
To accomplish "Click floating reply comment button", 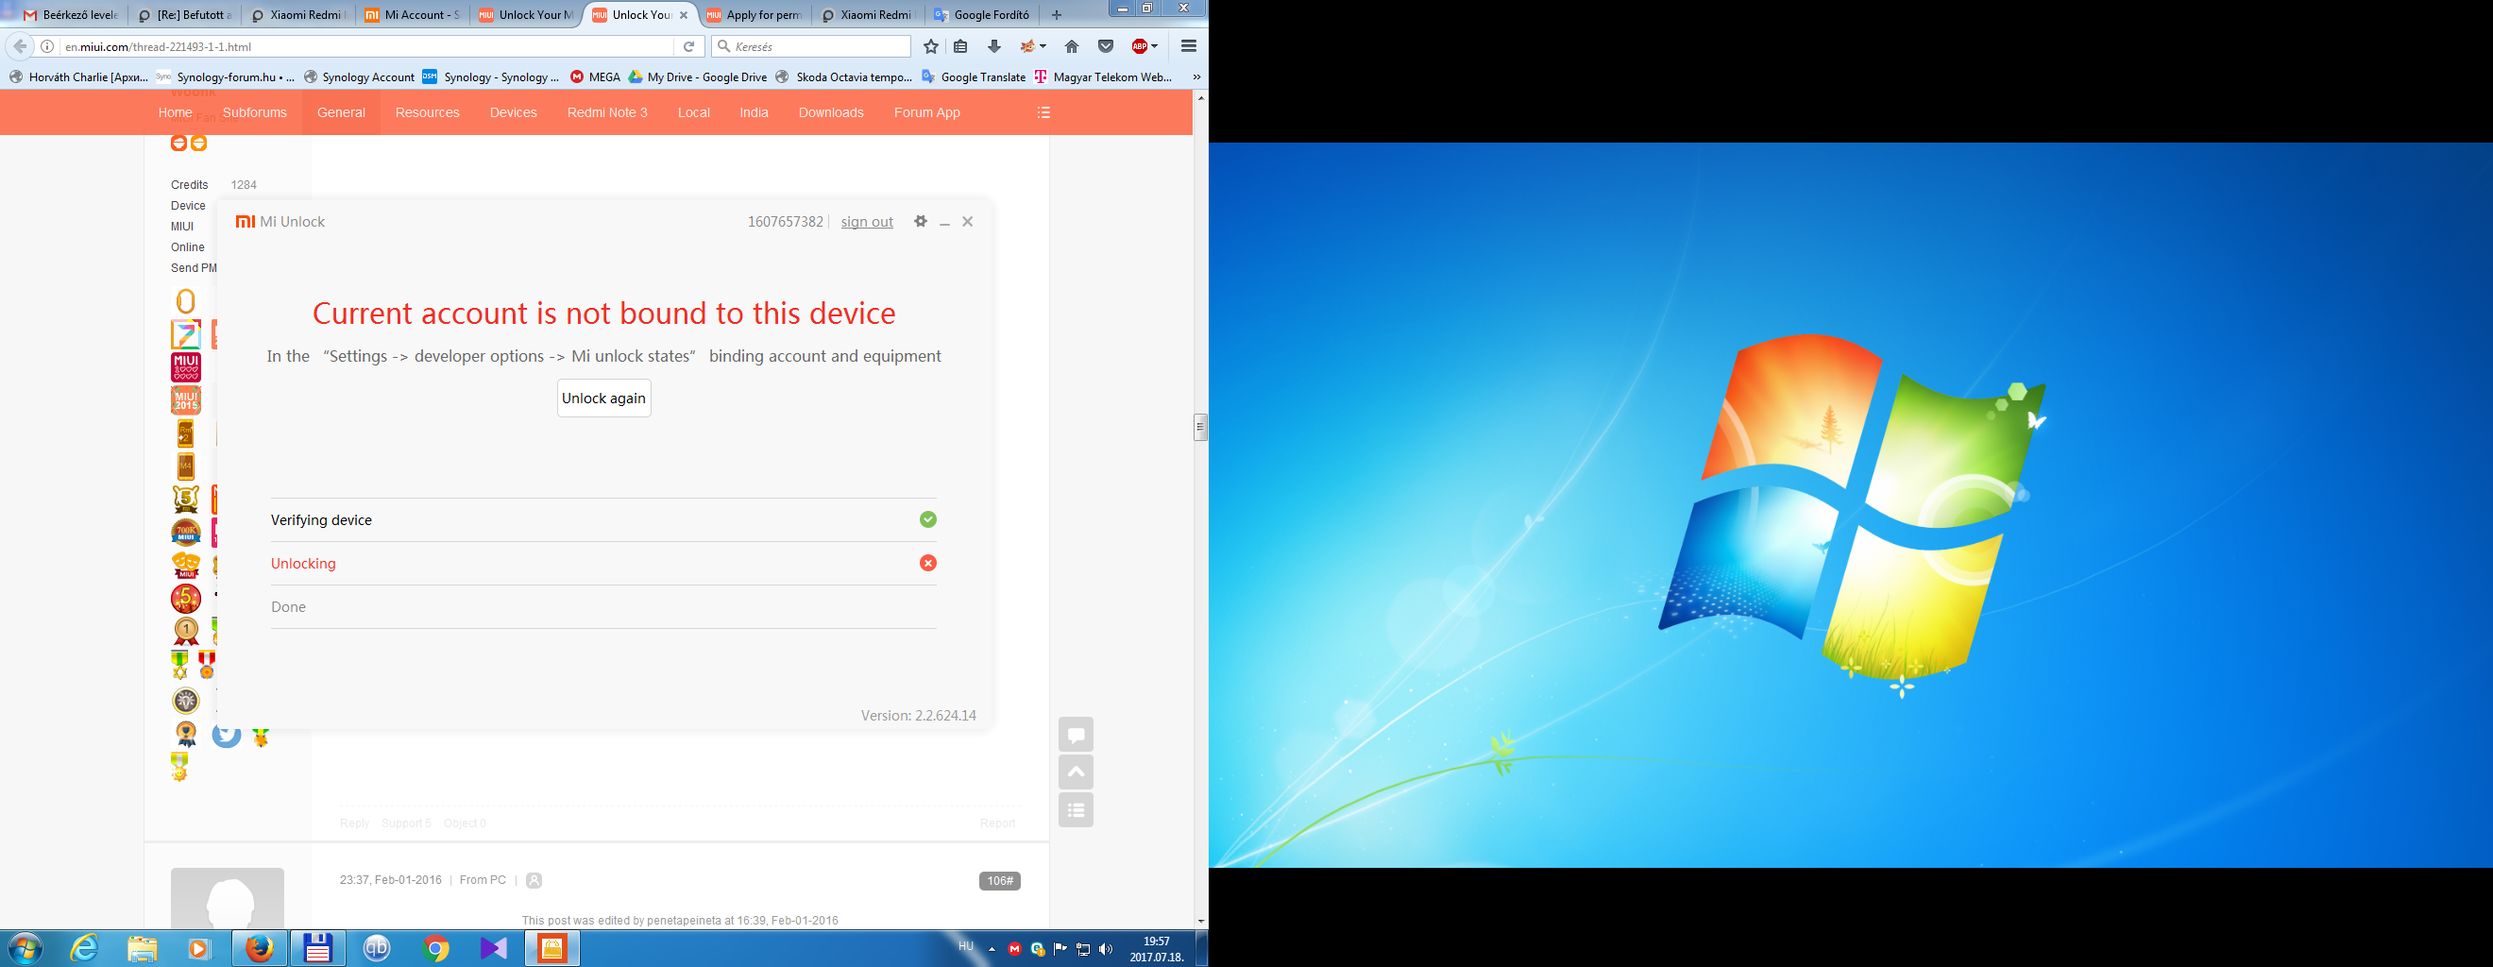I will click(1076, 735).
